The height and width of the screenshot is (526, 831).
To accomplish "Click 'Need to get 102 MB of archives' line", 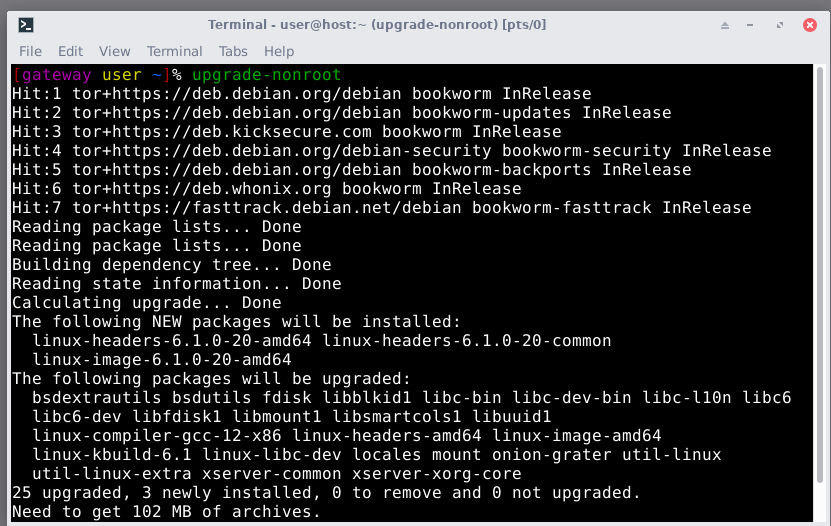I will click(x=166, y=512).
